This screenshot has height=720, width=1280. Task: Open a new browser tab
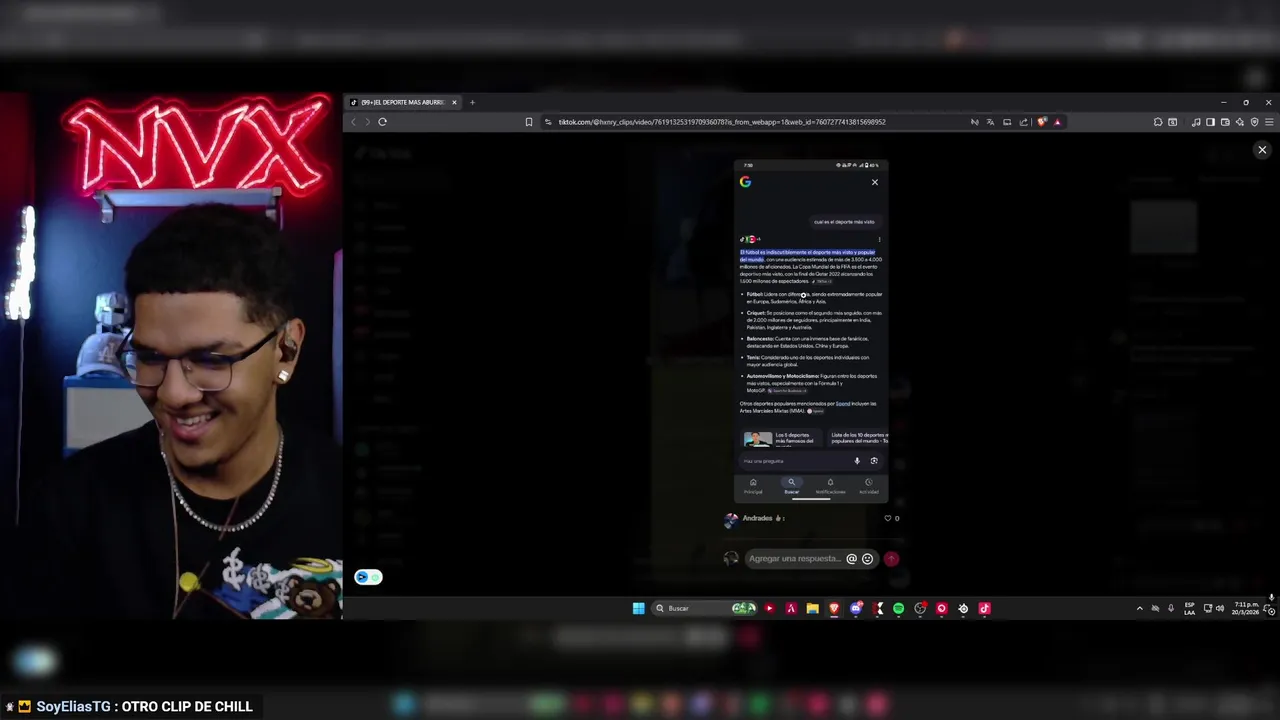pos(472,102)
